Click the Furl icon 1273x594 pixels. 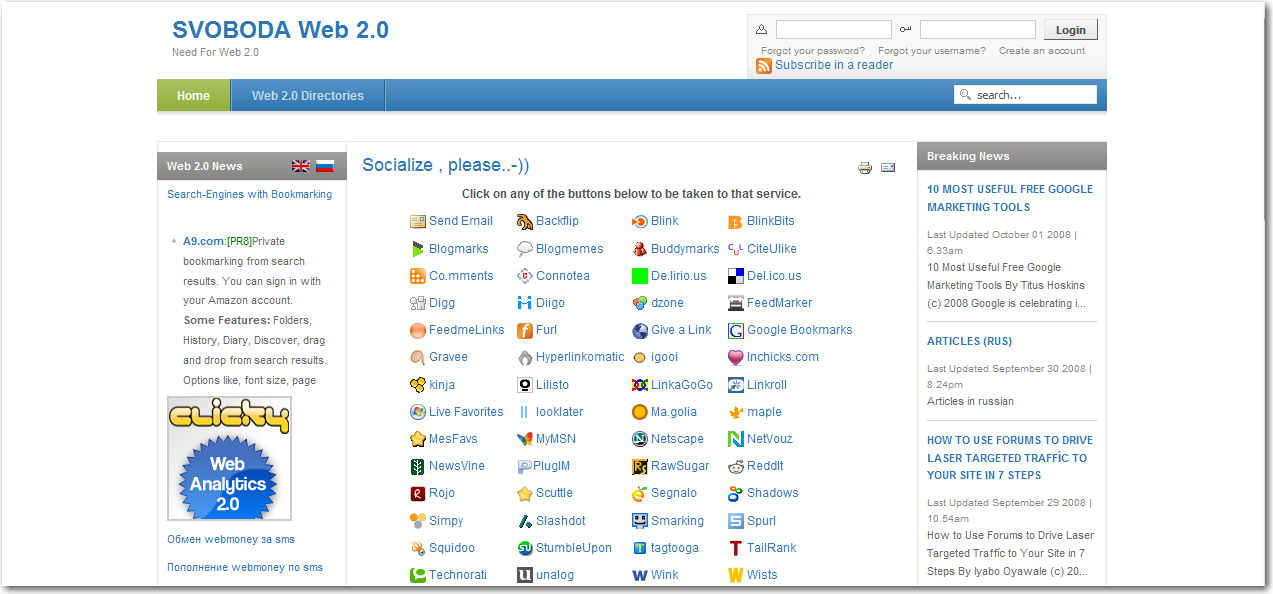click(524, 330)
